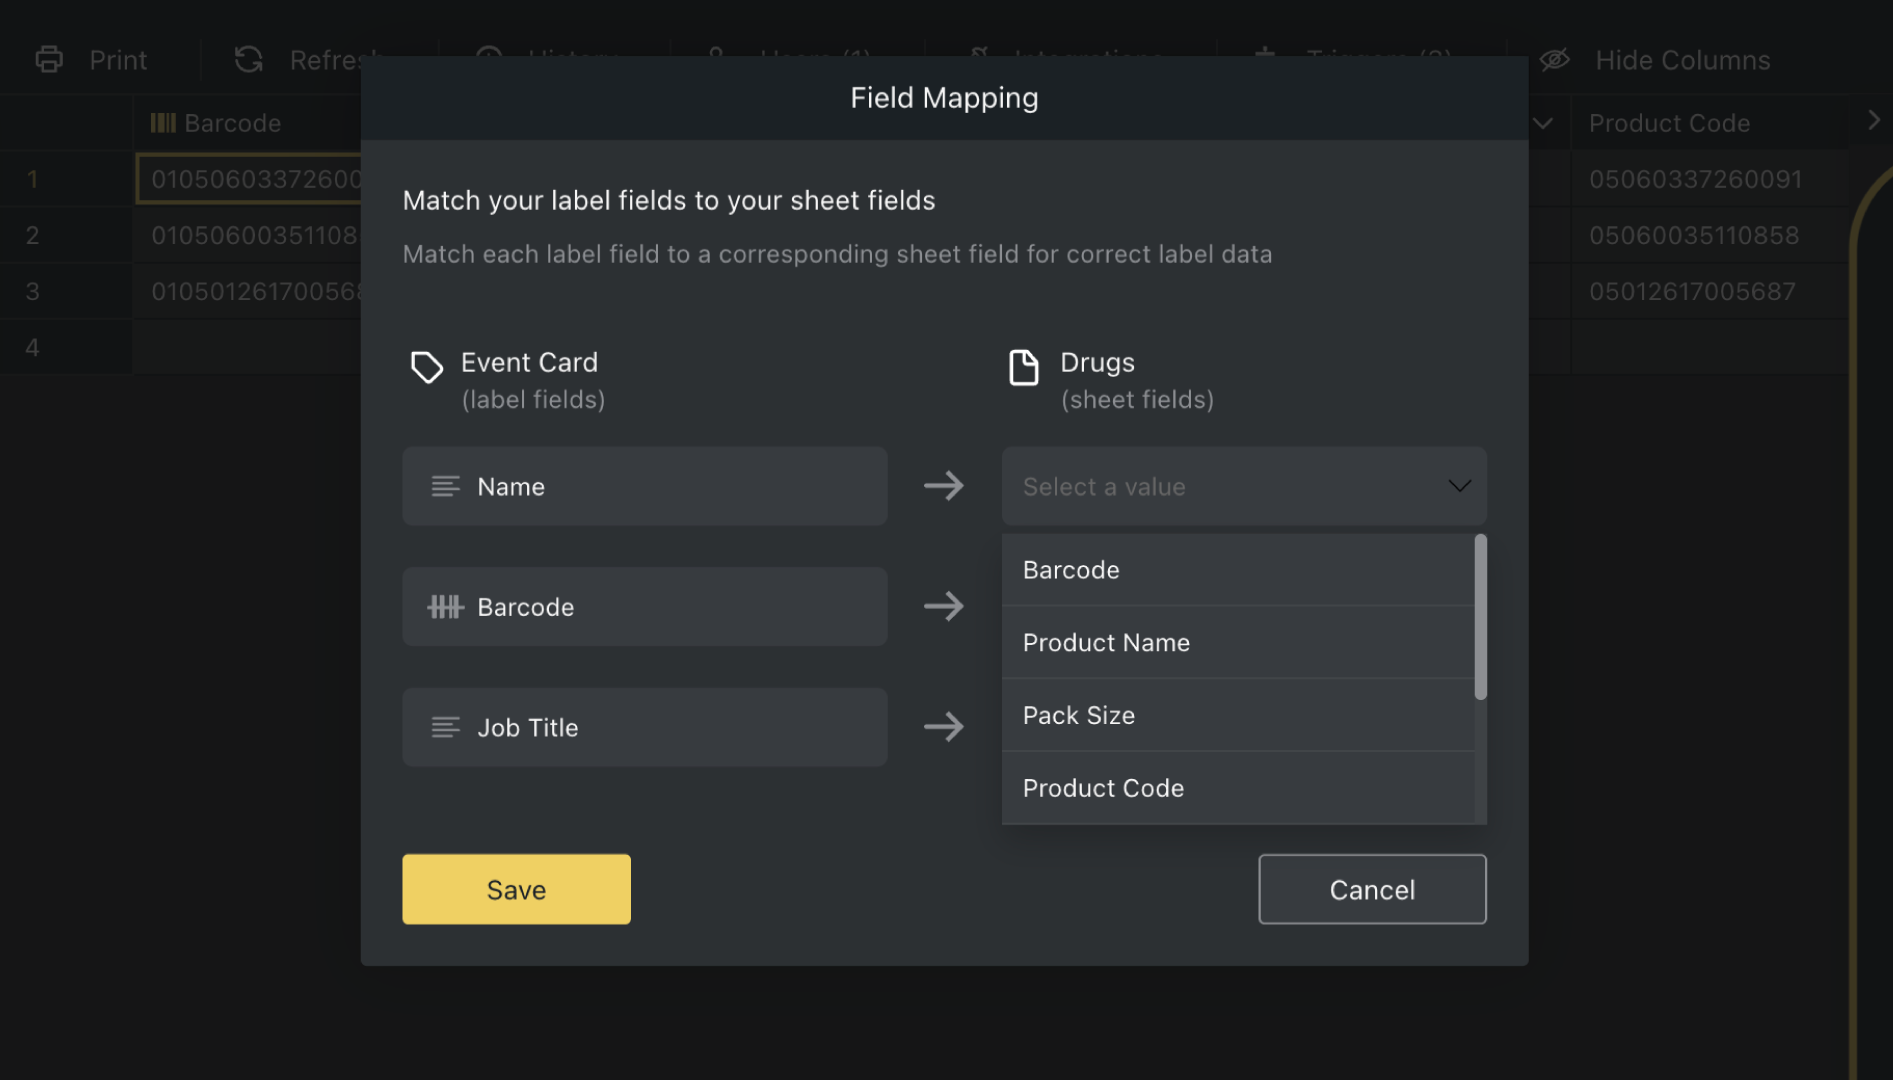Click the text-lines icon beside Job Title
Image resolution: width=1893 pixels, height=1080 pixels.
445,727
